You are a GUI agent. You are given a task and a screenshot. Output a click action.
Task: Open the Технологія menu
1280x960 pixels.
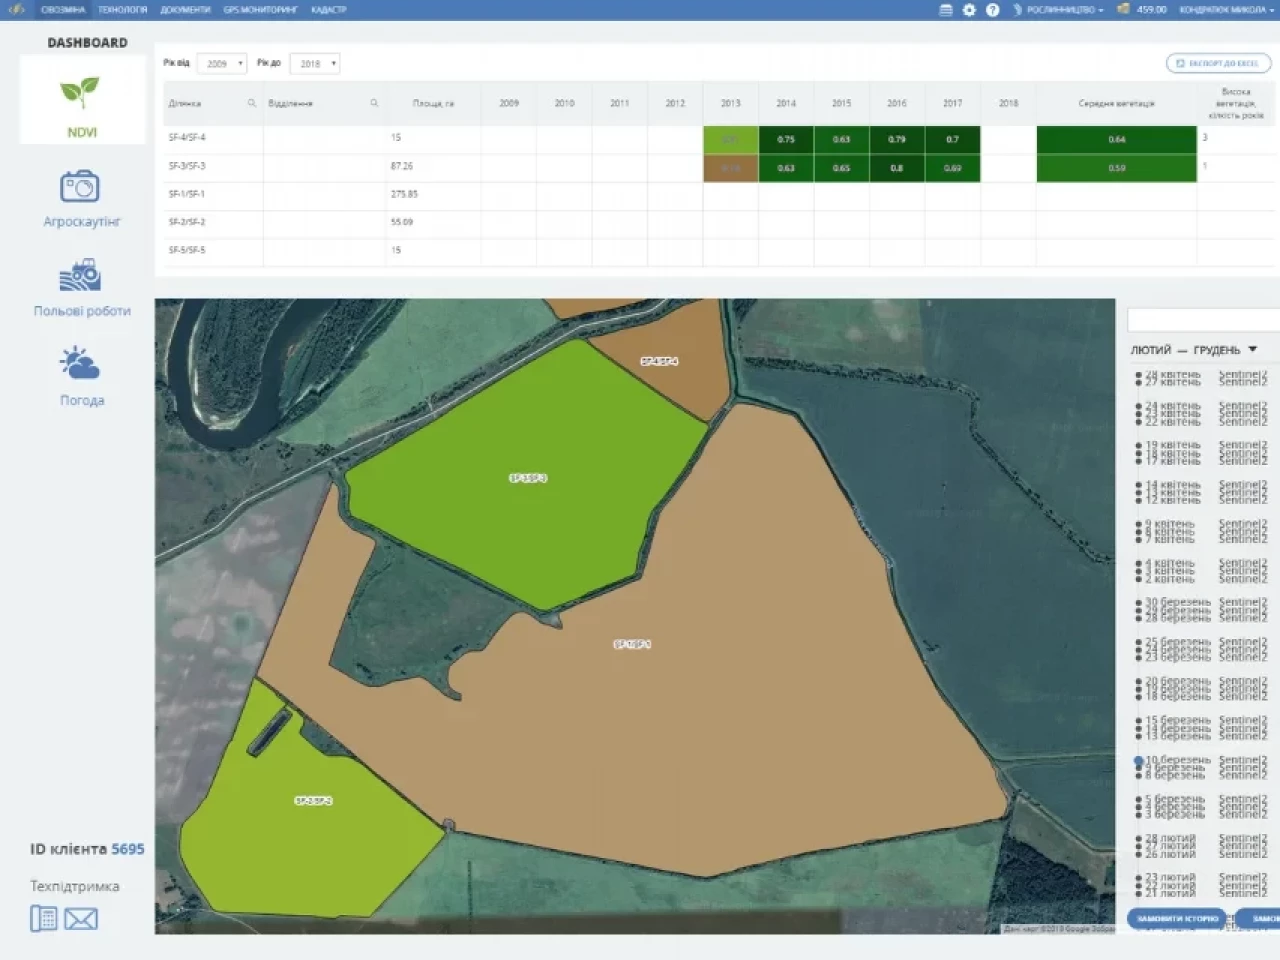tap(123, 10)
